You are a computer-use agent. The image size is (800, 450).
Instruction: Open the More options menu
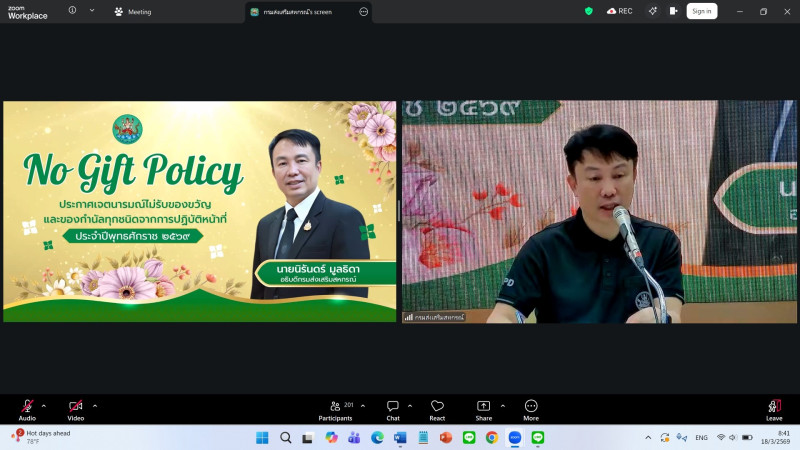tap(531, 408)
